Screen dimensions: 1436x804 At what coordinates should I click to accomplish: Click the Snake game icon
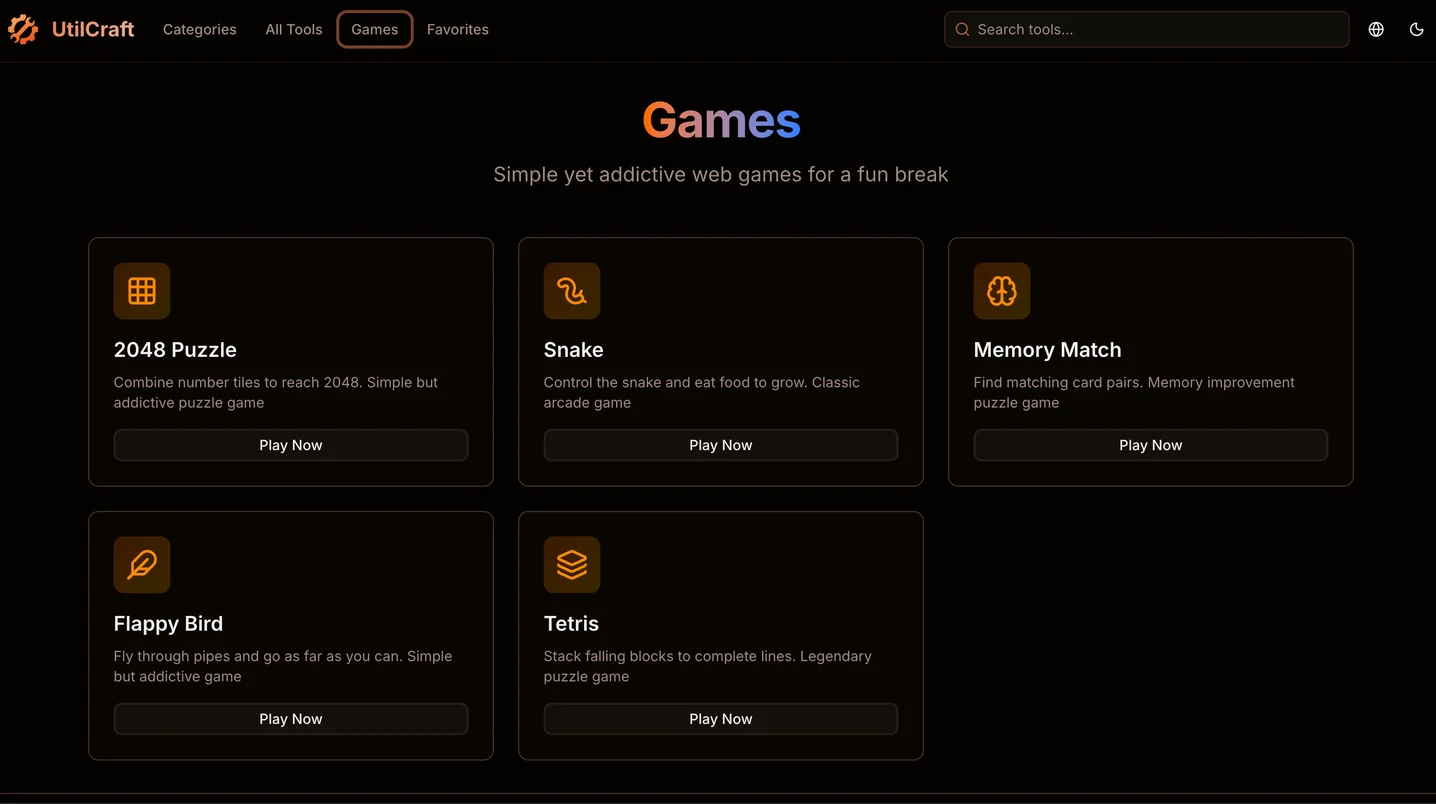click(572, 291)
